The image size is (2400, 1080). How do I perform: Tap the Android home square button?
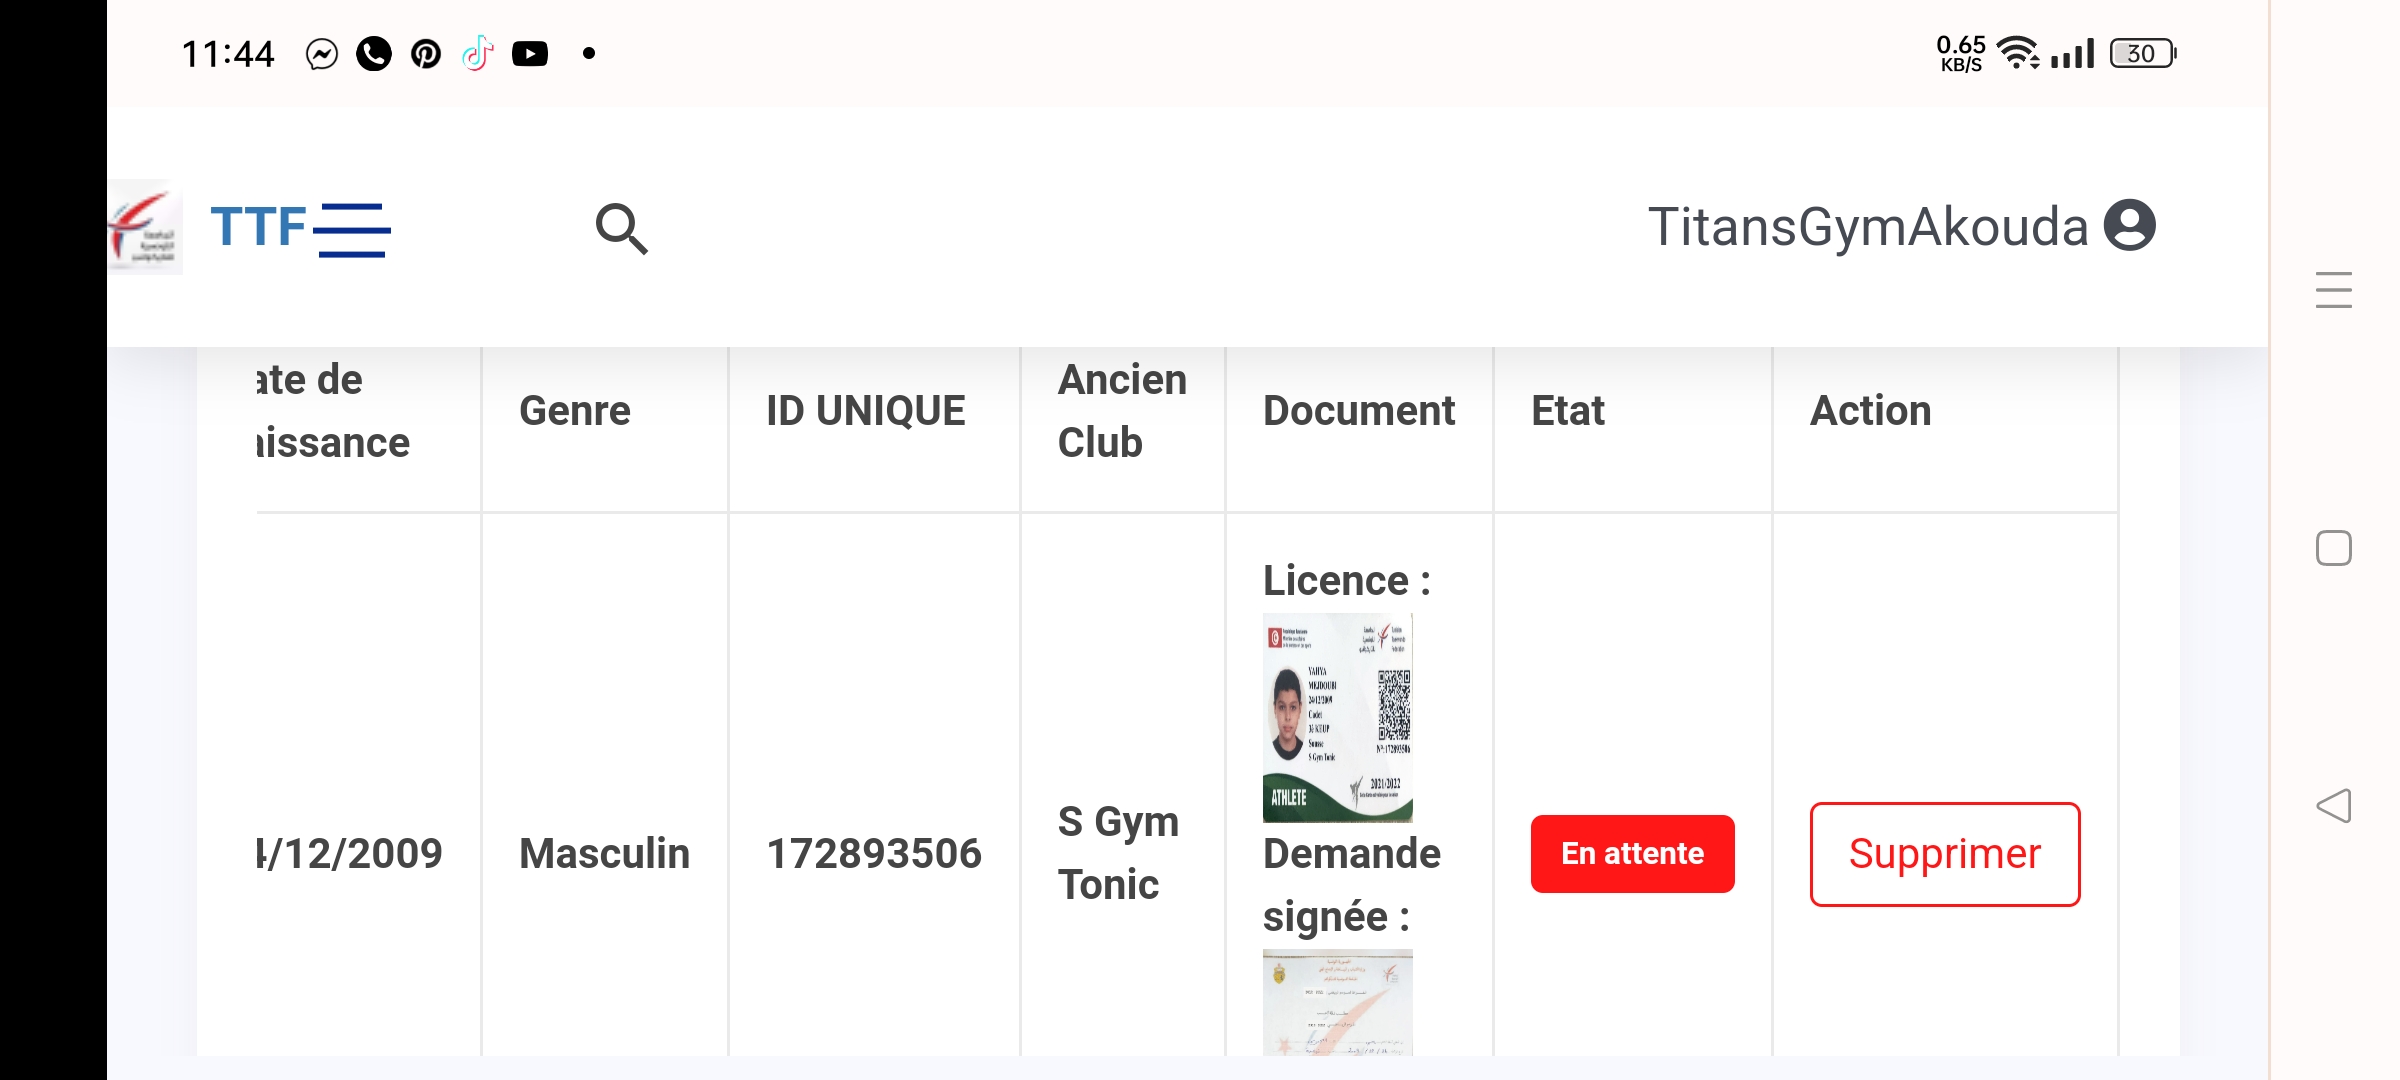(2333, 548)
